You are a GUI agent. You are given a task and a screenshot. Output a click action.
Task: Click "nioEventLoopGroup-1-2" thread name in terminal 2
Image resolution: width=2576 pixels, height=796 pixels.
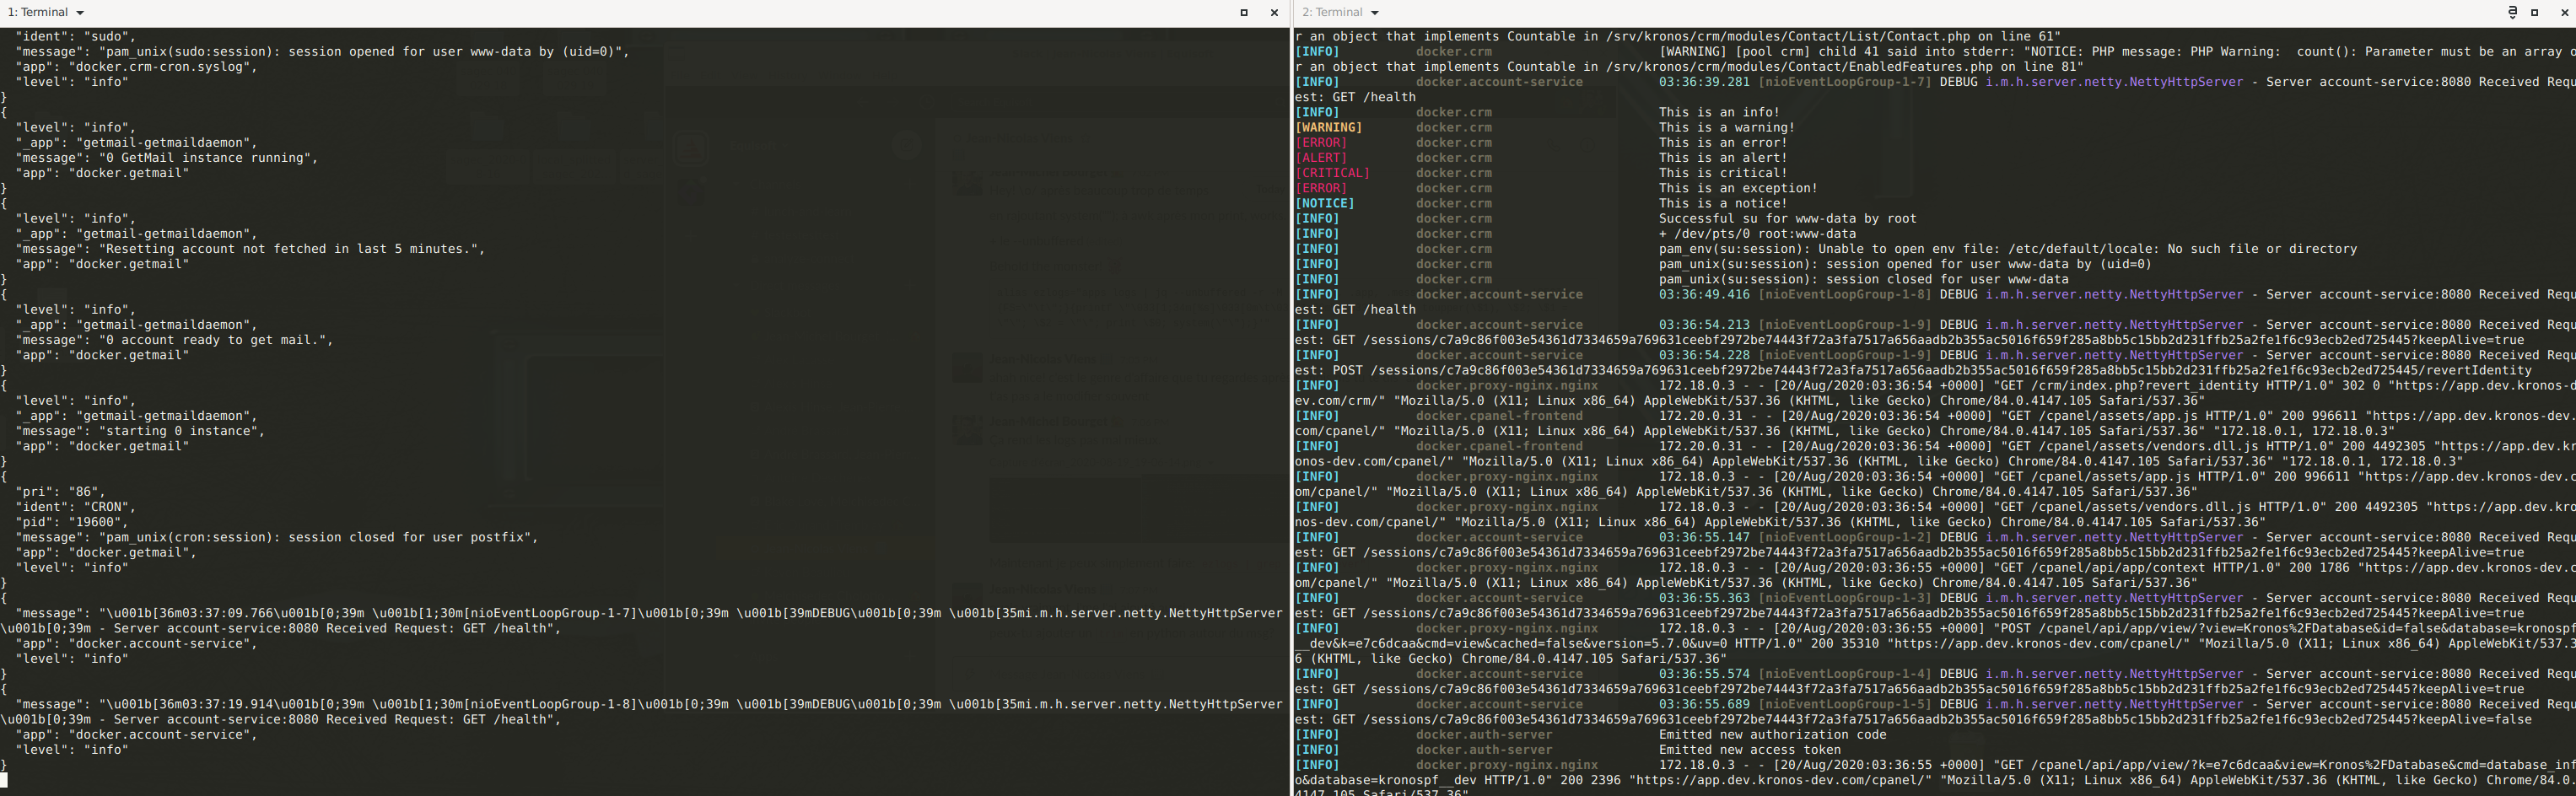tap(1845, 537)
